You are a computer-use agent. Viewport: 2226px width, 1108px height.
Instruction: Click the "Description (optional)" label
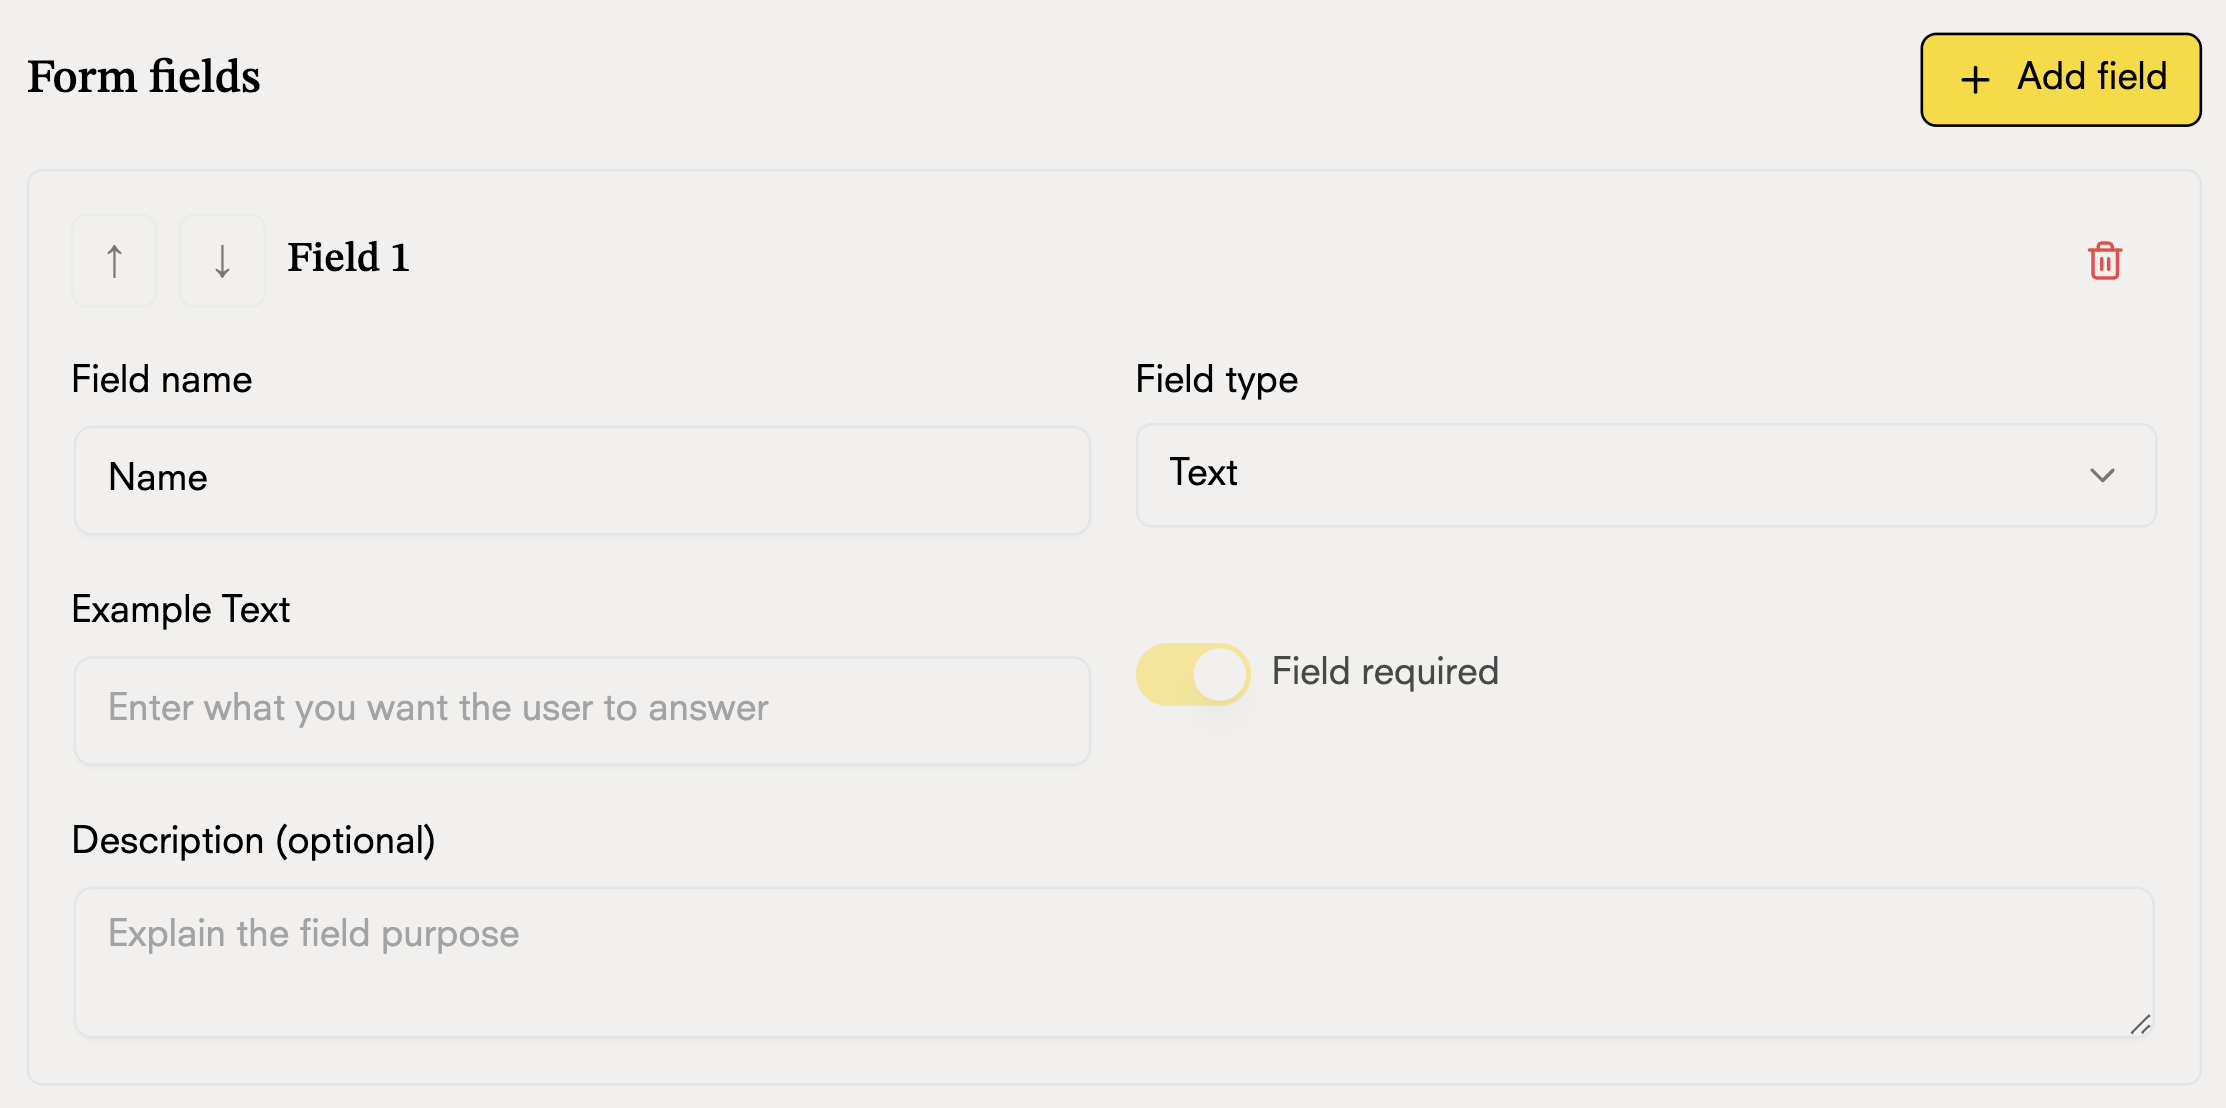[254, 841]
